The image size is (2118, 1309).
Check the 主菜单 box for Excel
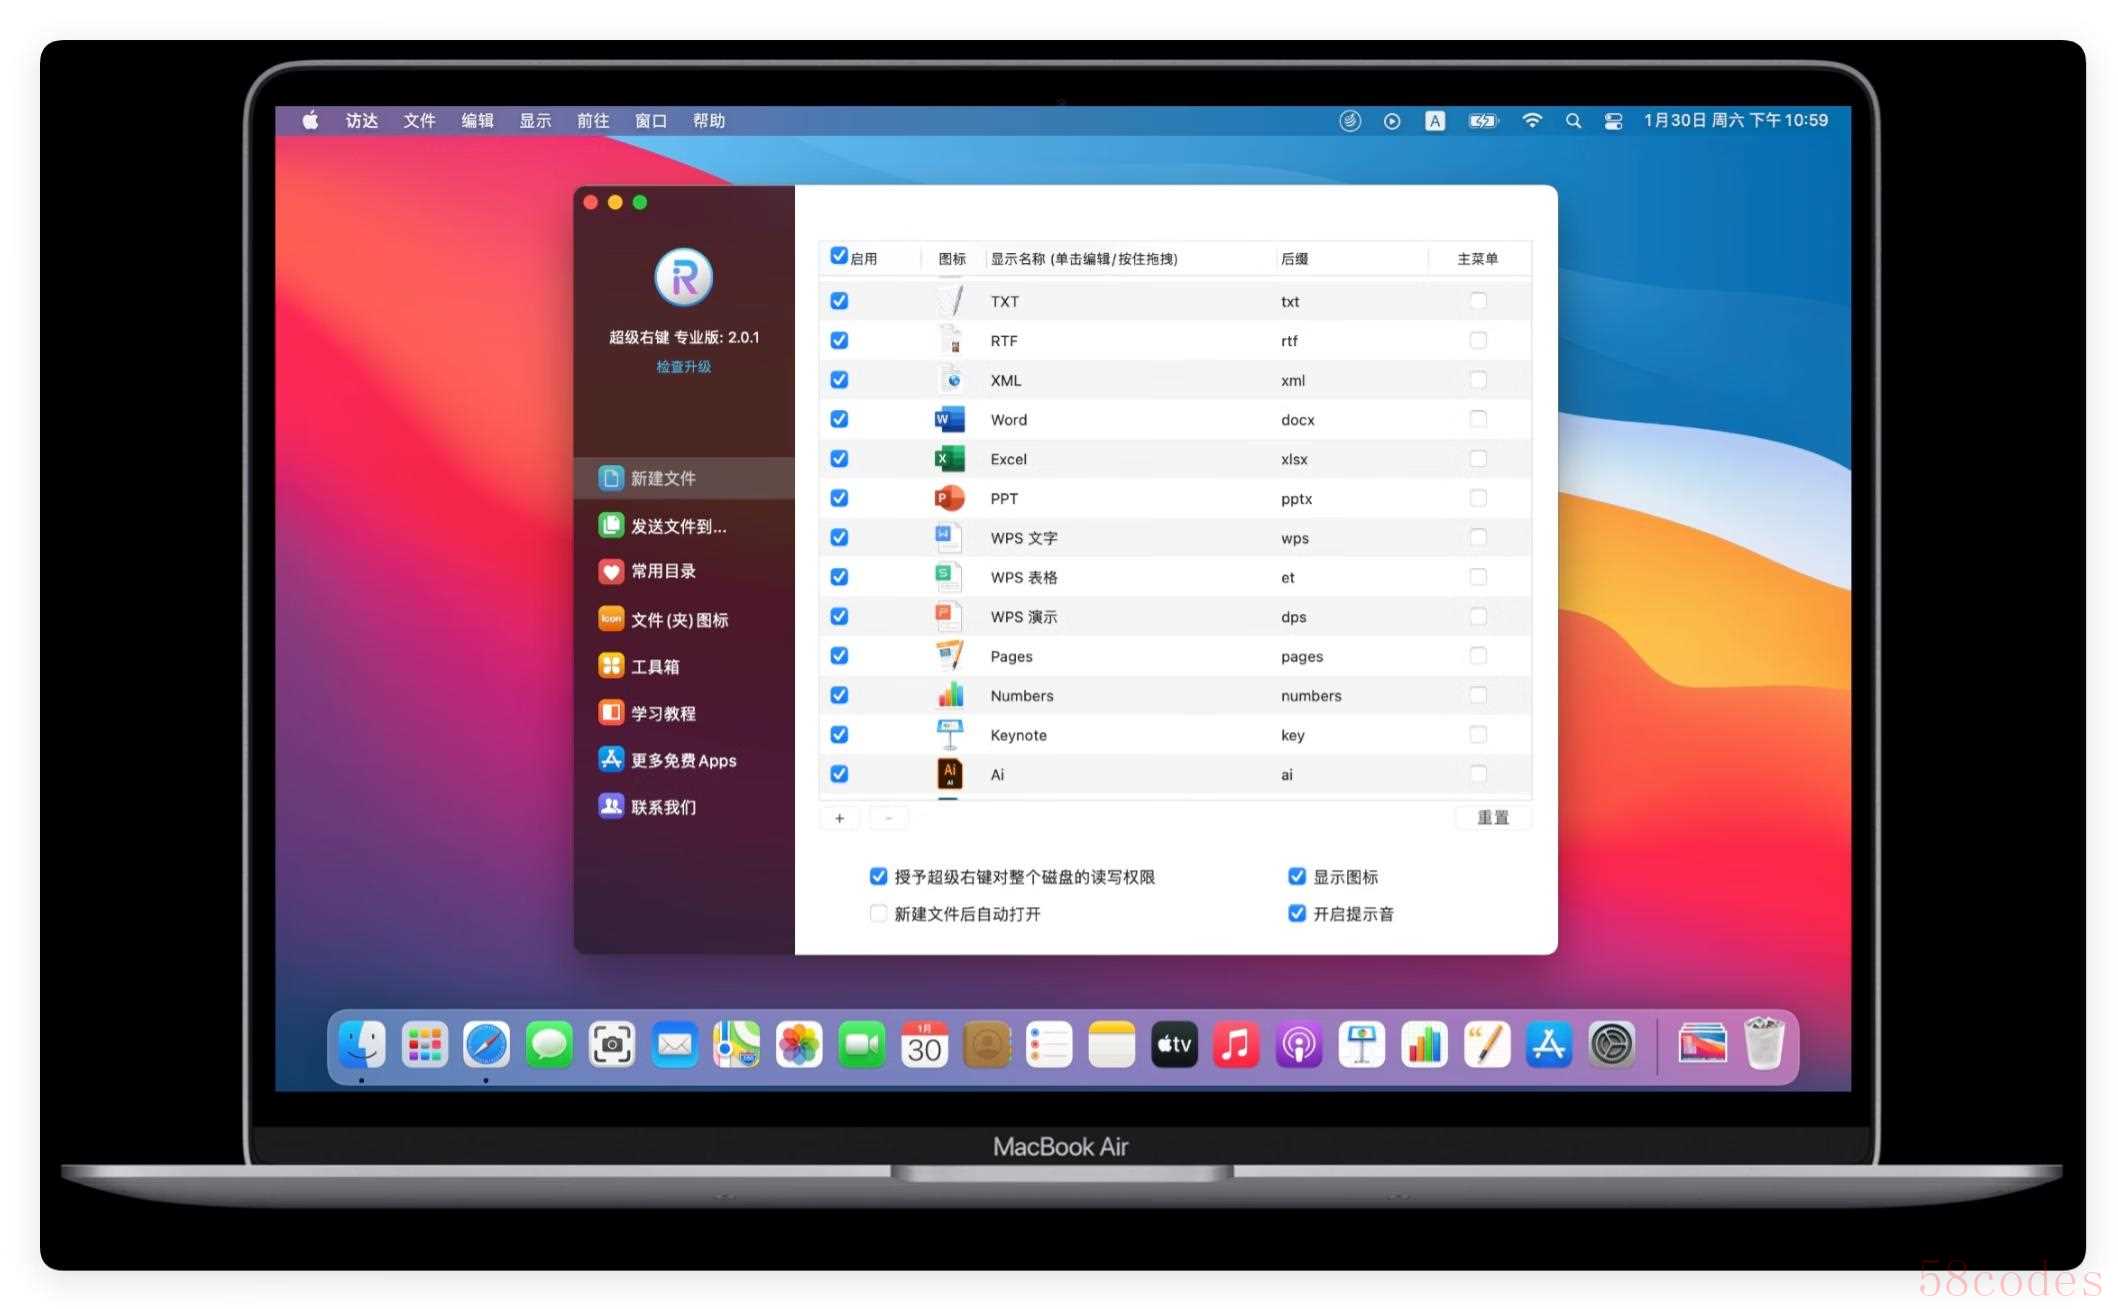pyautogui.click(x=1478, y=458)
